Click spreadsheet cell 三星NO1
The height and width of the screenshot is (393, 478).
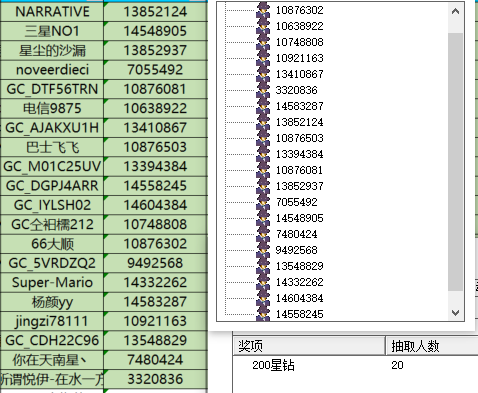coord(52,31)
